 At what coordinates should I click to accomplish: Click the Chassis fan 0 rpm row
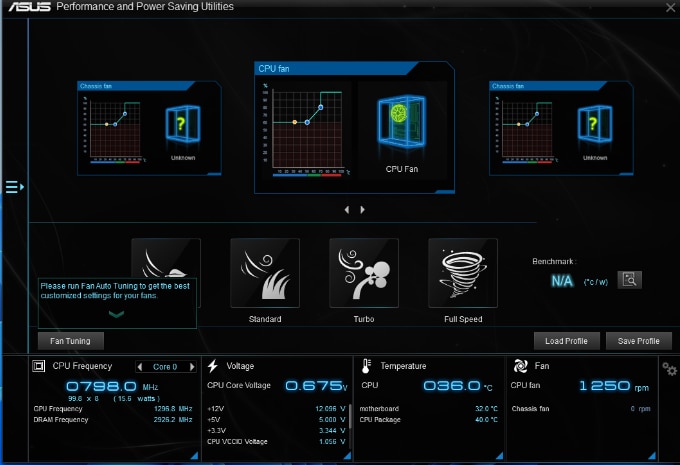[581, 409]
